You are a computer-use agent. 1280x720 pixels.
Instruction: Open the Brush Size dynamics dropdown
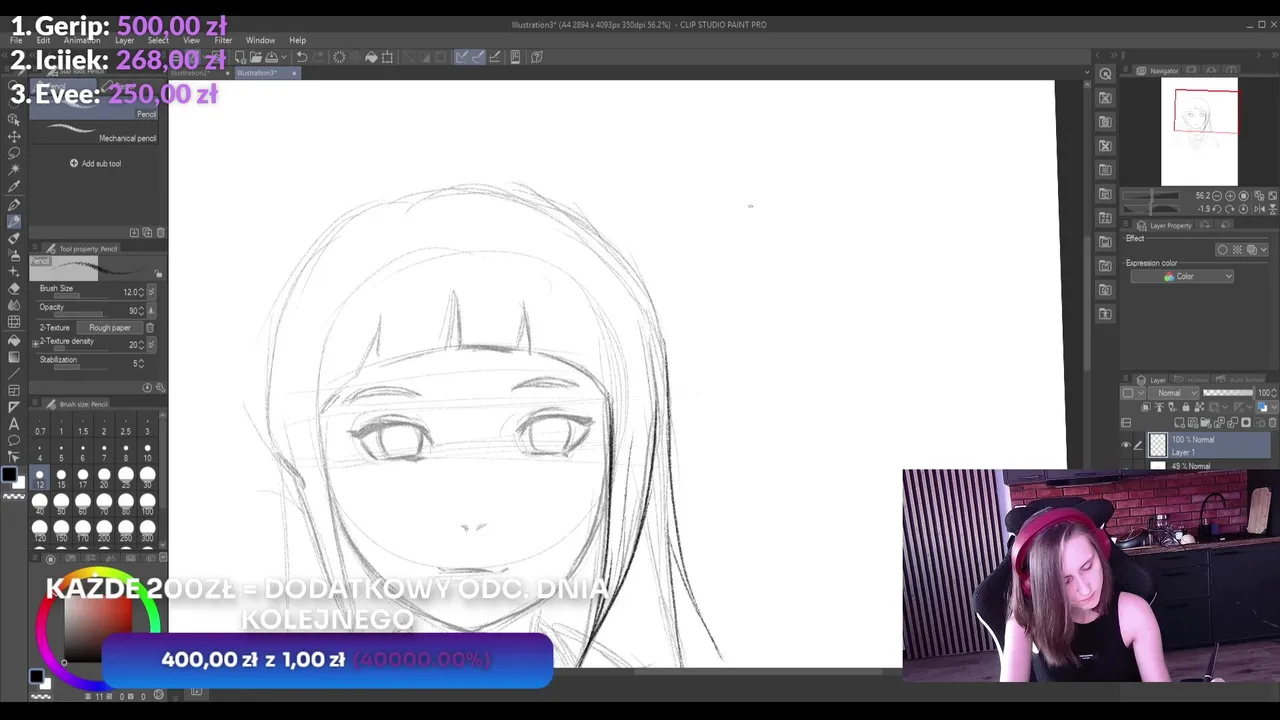click(x=151, y=291)
